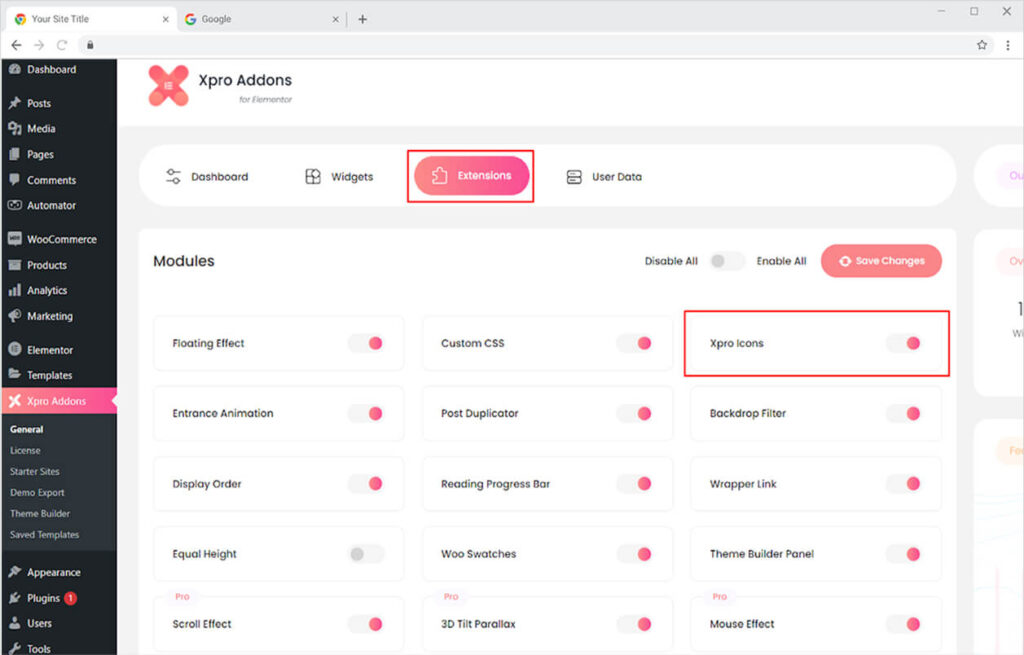The width and height of the screenshot is (1024, 655).
Task: Open a new browser tab with plus
Action: pos(362,19)
